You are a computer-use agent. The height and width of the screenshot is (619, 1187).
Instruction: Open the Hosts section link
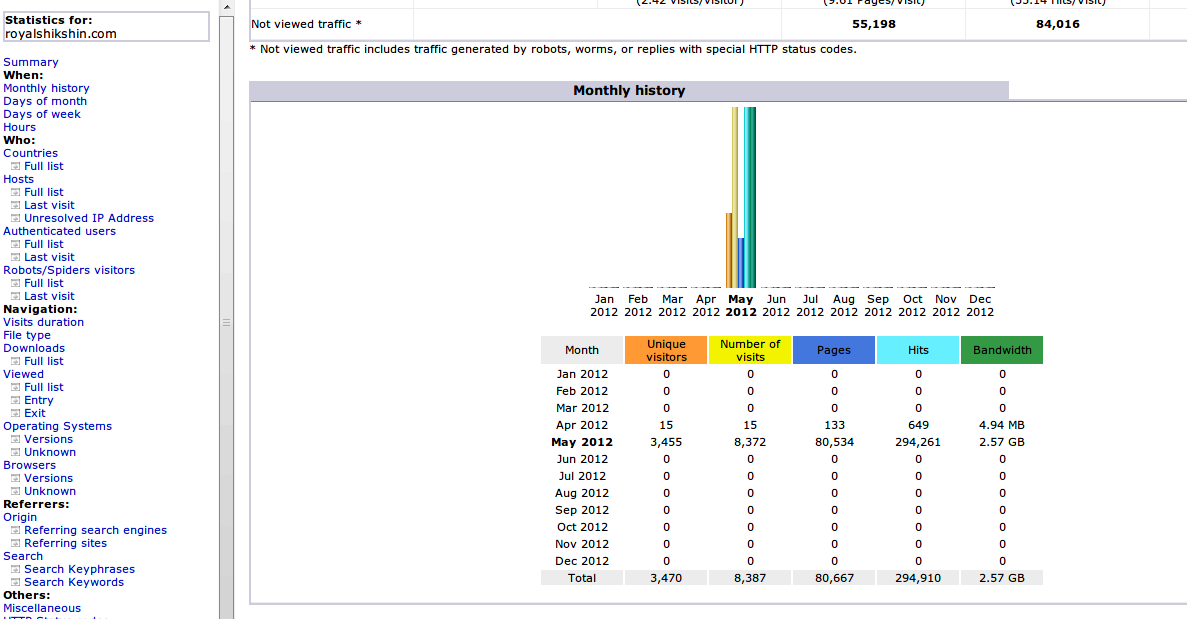(18, 179)
